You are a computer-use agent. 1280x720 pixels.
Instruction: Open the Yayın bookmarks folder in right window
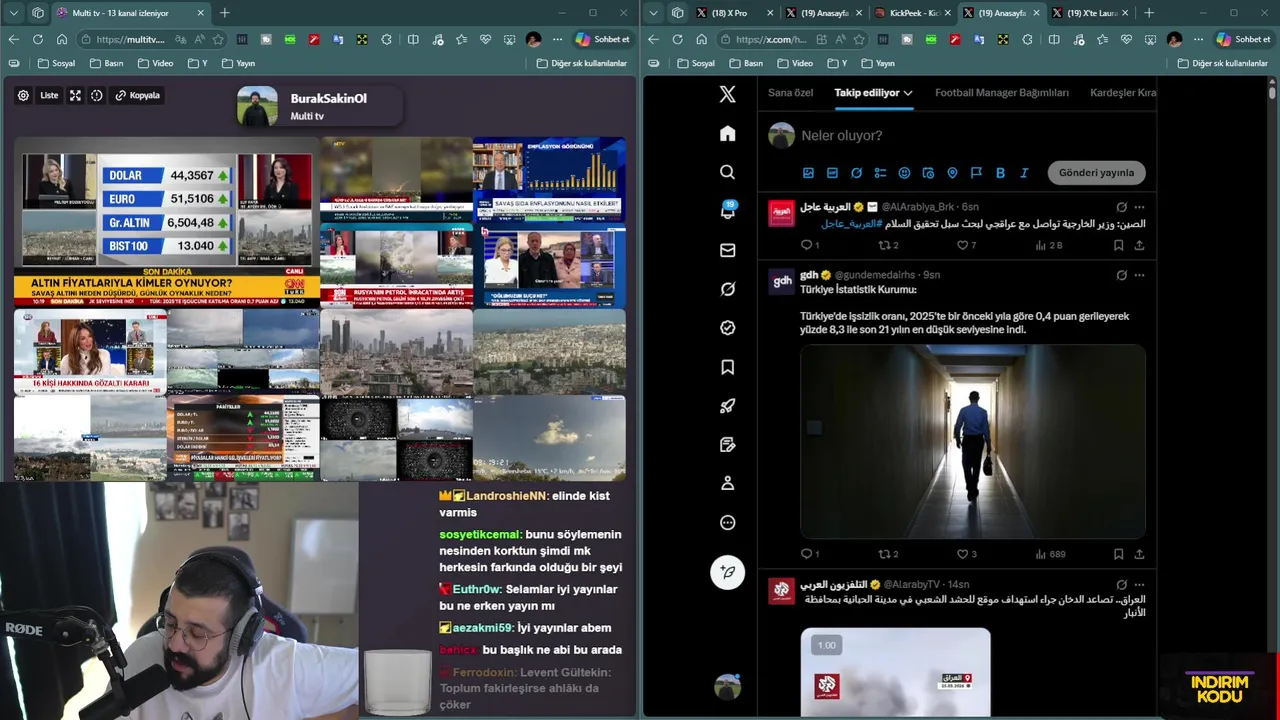tap(876, 63)
